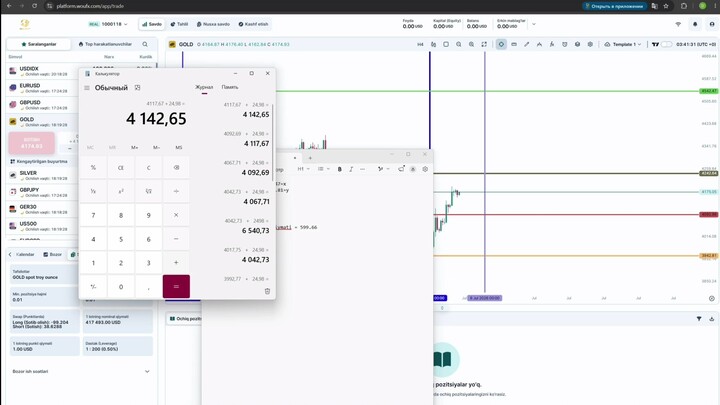Search symbols with the magnifier icon
The height and width of the screenshot is (405, 720).
pos(145,44)
